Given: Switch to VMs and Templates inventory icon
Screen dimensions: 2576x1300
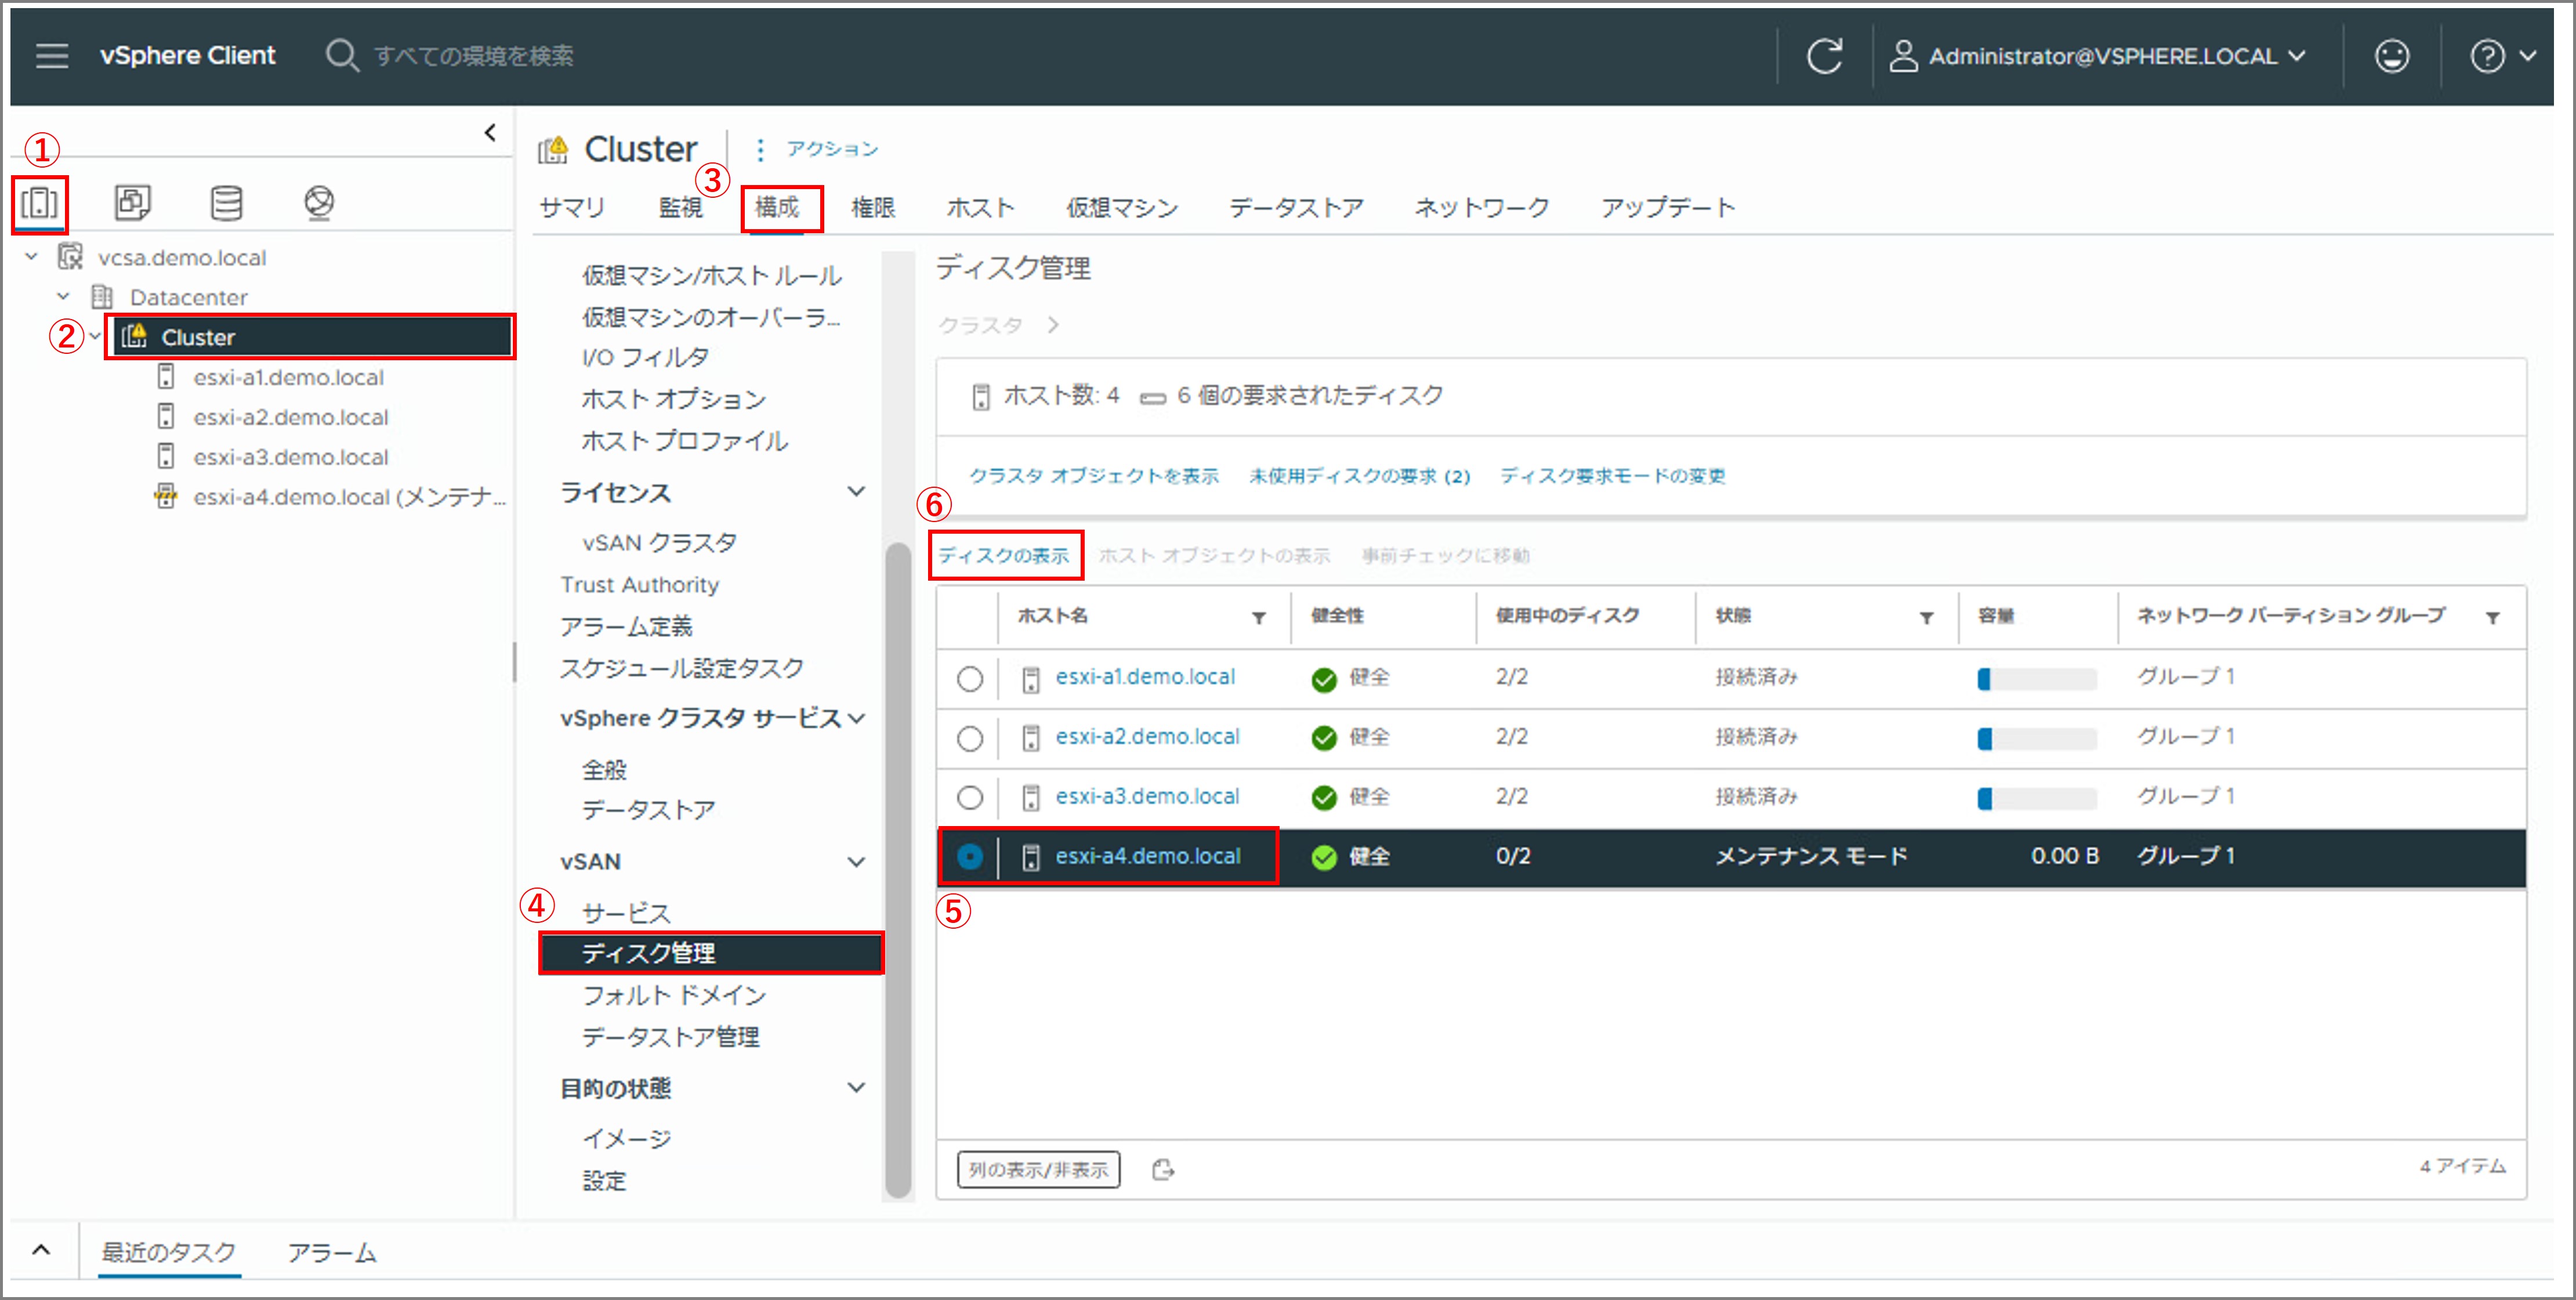Looking at the screenshot, I should pos(132,203).
